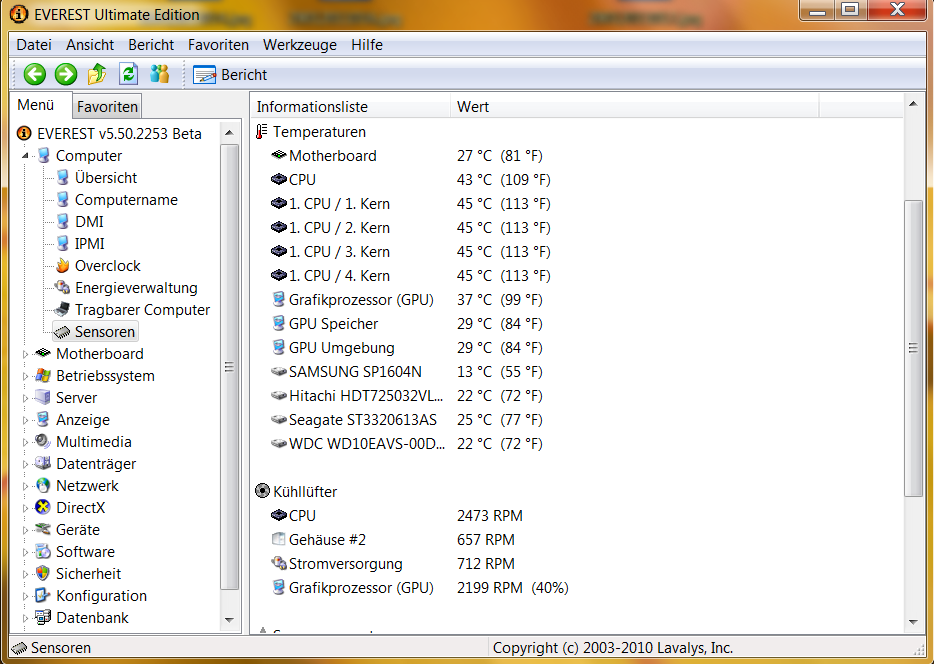
Task: Expand the Software tree node
Action: (25, 553)
